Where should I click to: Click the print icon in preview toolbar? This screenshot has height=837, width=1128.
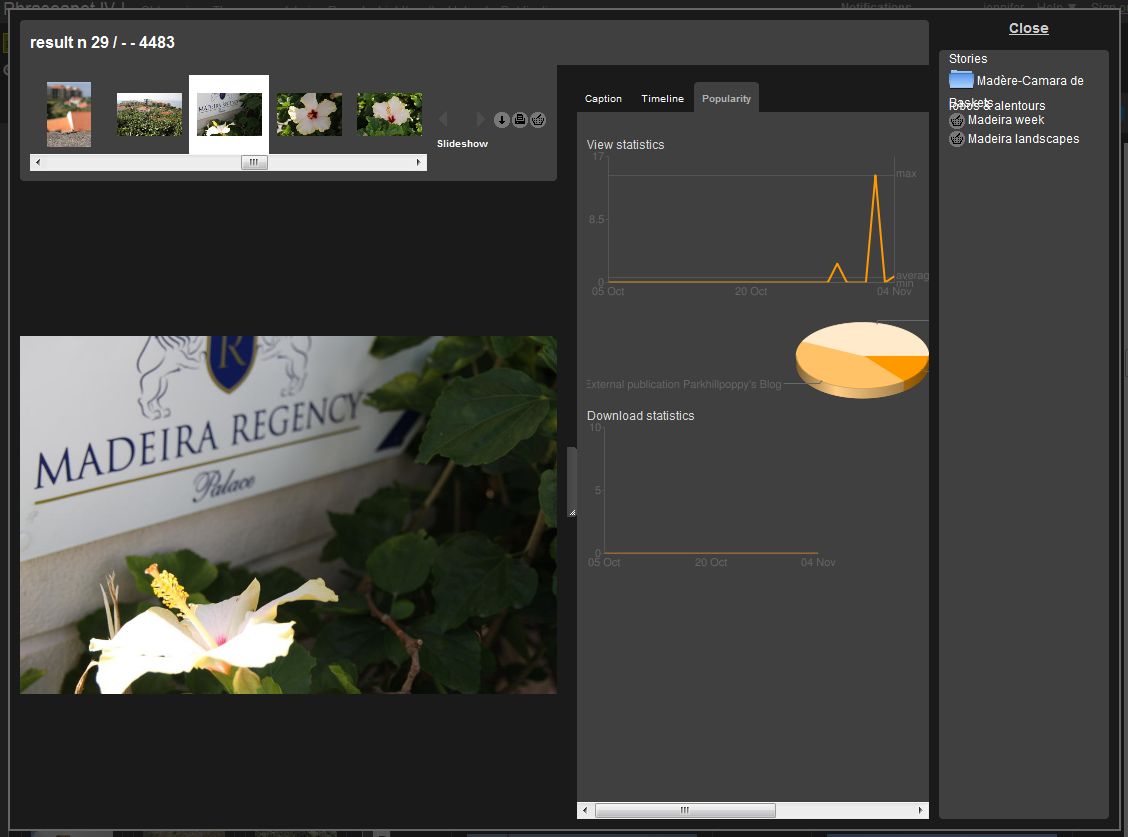pyautogui.click(x=520, y=120)
